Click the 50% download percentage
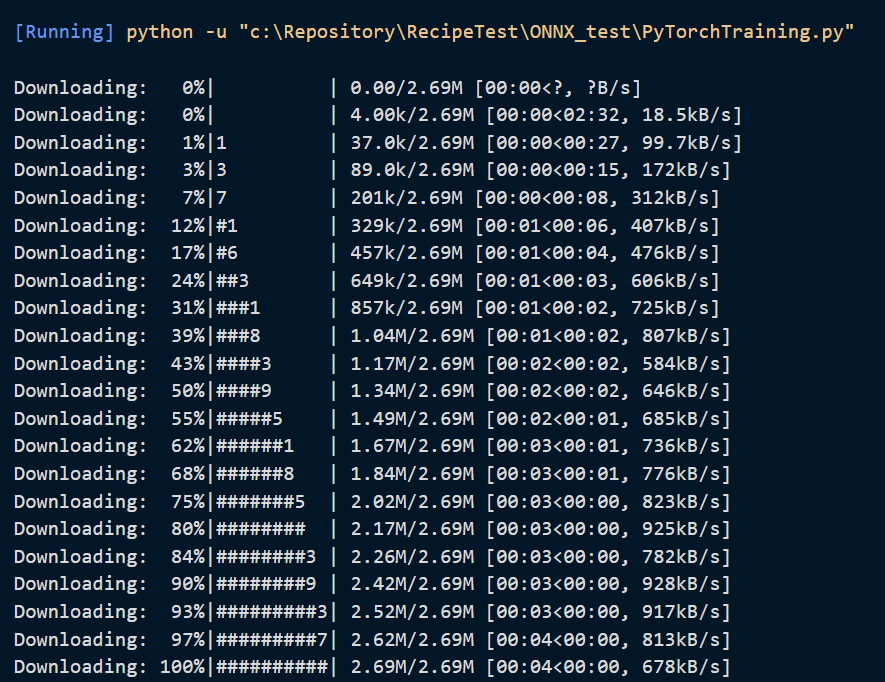 tap(188, 391)
